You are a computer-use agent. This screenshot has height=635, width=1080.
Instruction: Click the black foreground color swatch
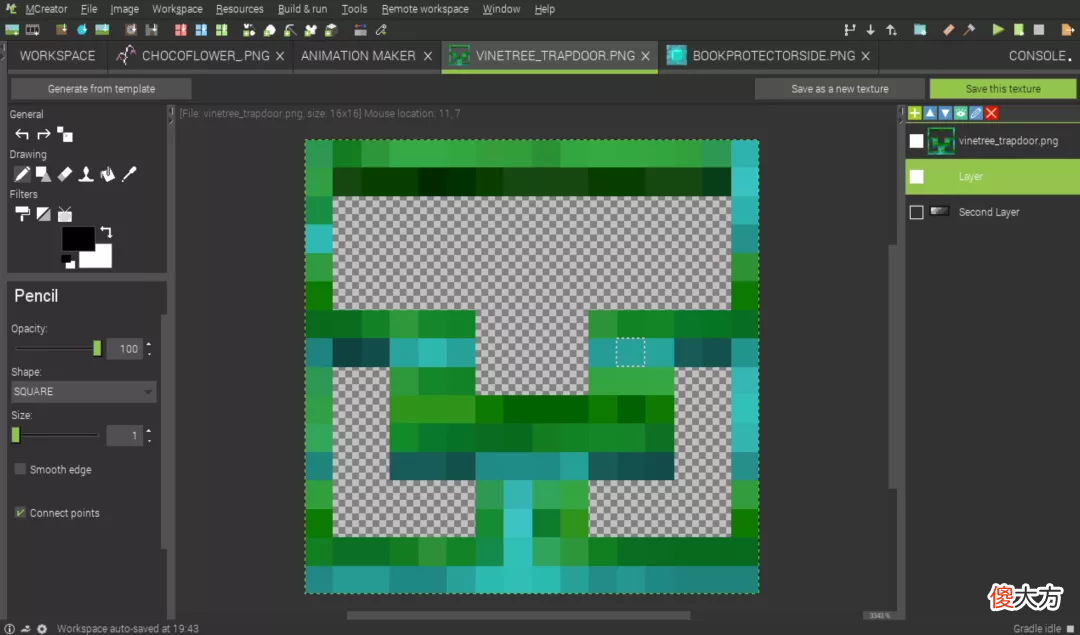79,238
